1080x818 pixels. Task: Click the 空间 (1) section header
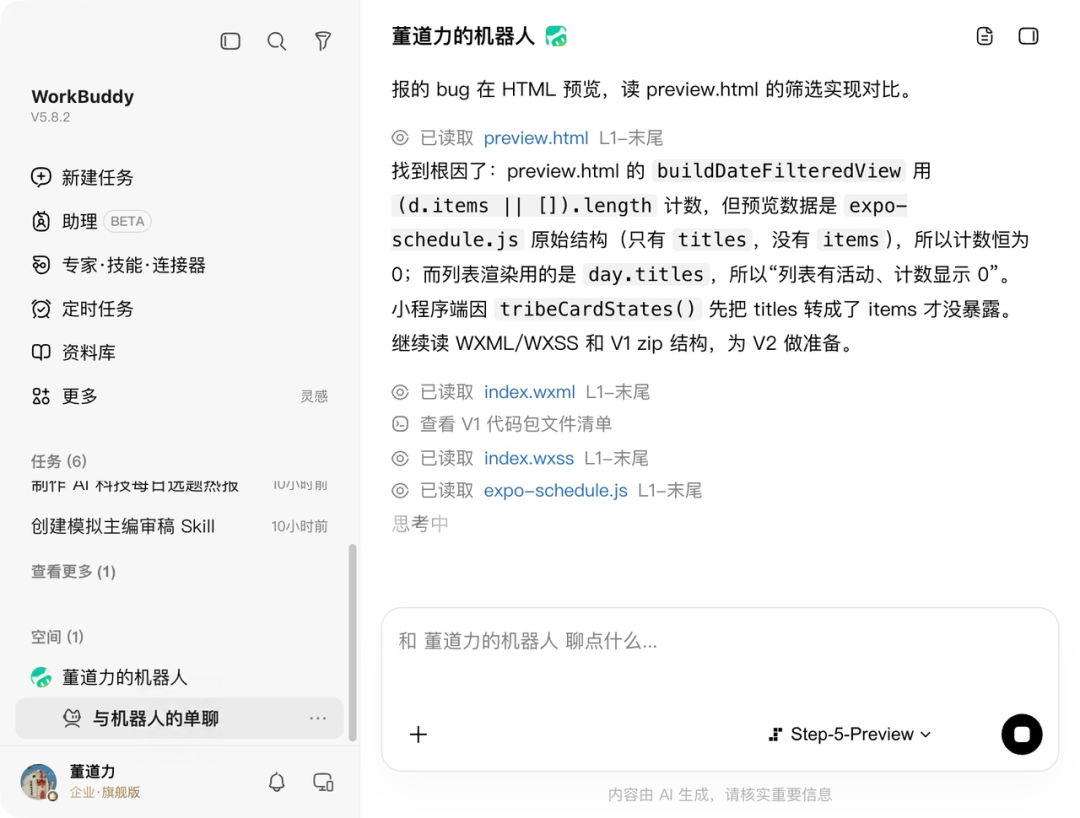[x=57, y=637]
